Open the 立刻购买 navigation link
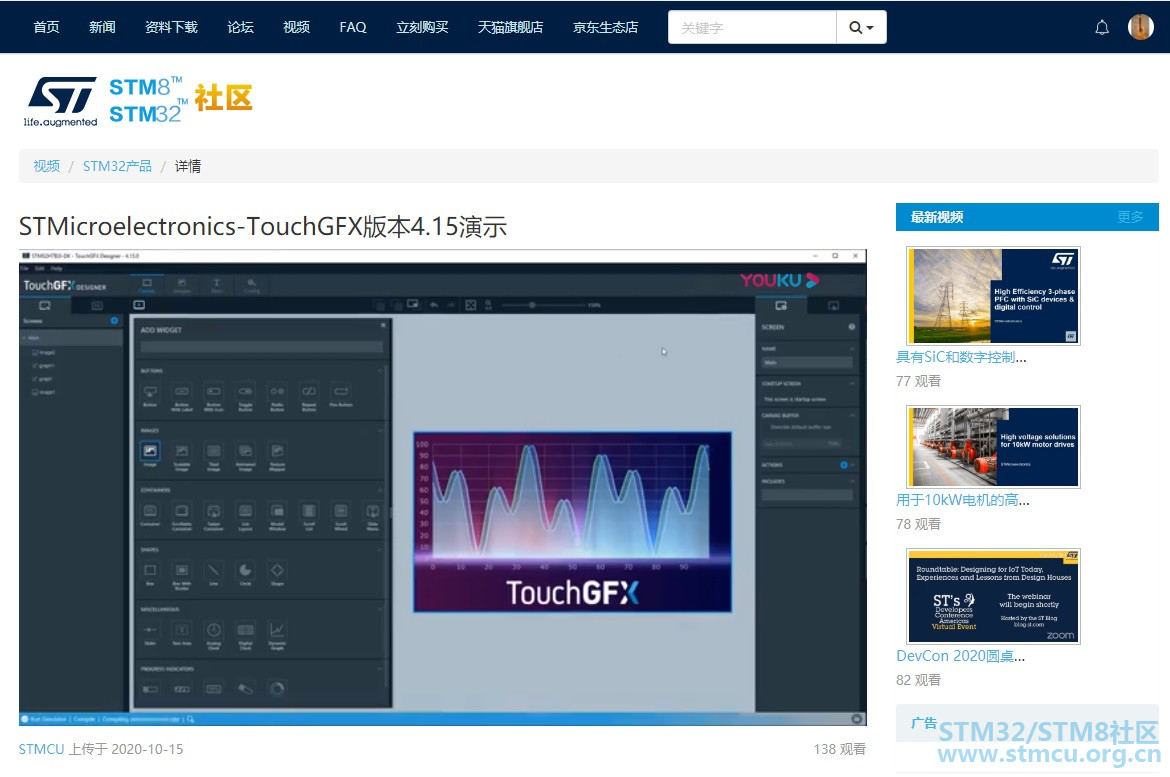This screenshot has height=777, width=1170. pyautogui.click(x=422, y=28)
